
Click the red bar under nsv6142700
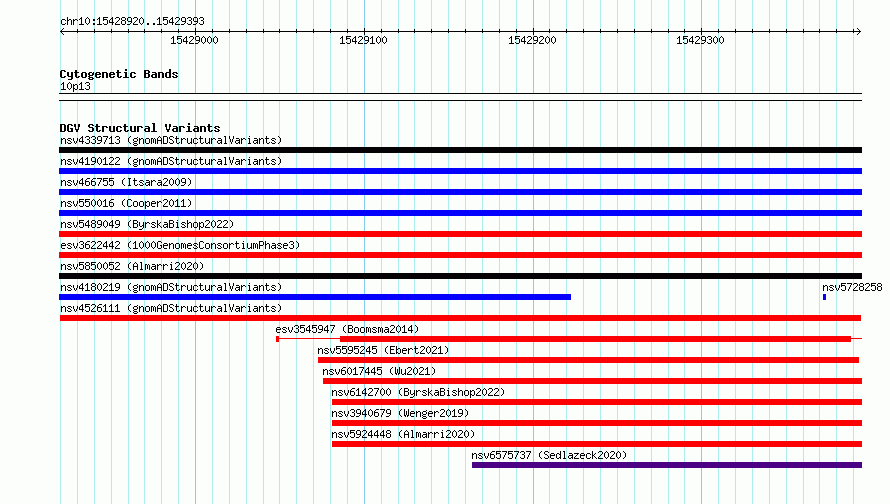(x=597, y=402)
